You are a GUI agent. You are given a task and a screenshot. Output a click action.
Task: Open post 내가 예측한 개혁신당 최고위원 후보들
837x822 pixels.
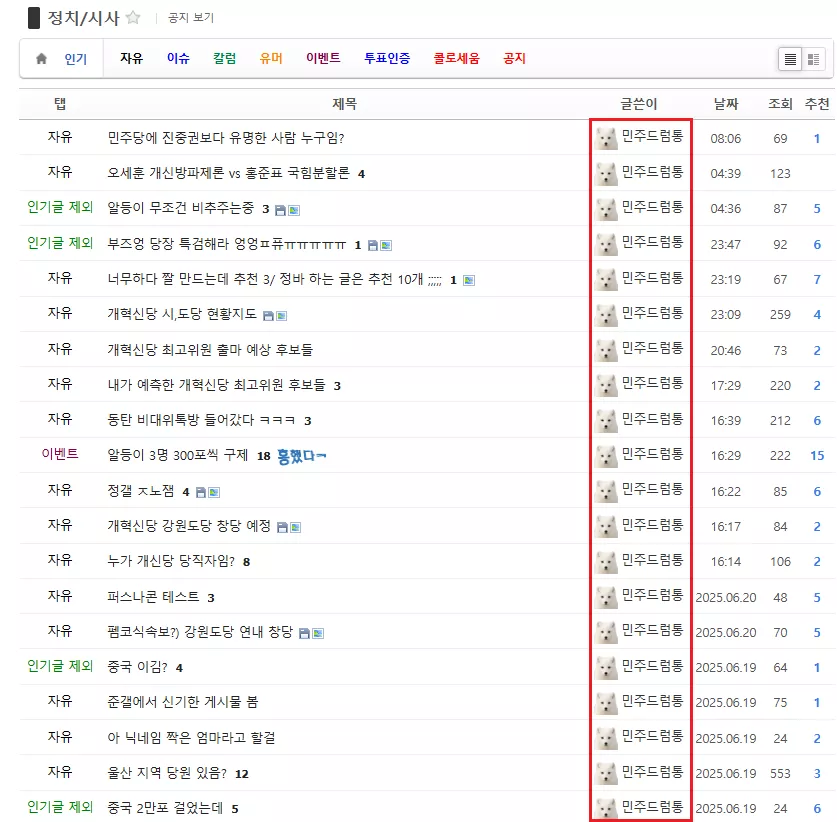(x=216, y=385)
